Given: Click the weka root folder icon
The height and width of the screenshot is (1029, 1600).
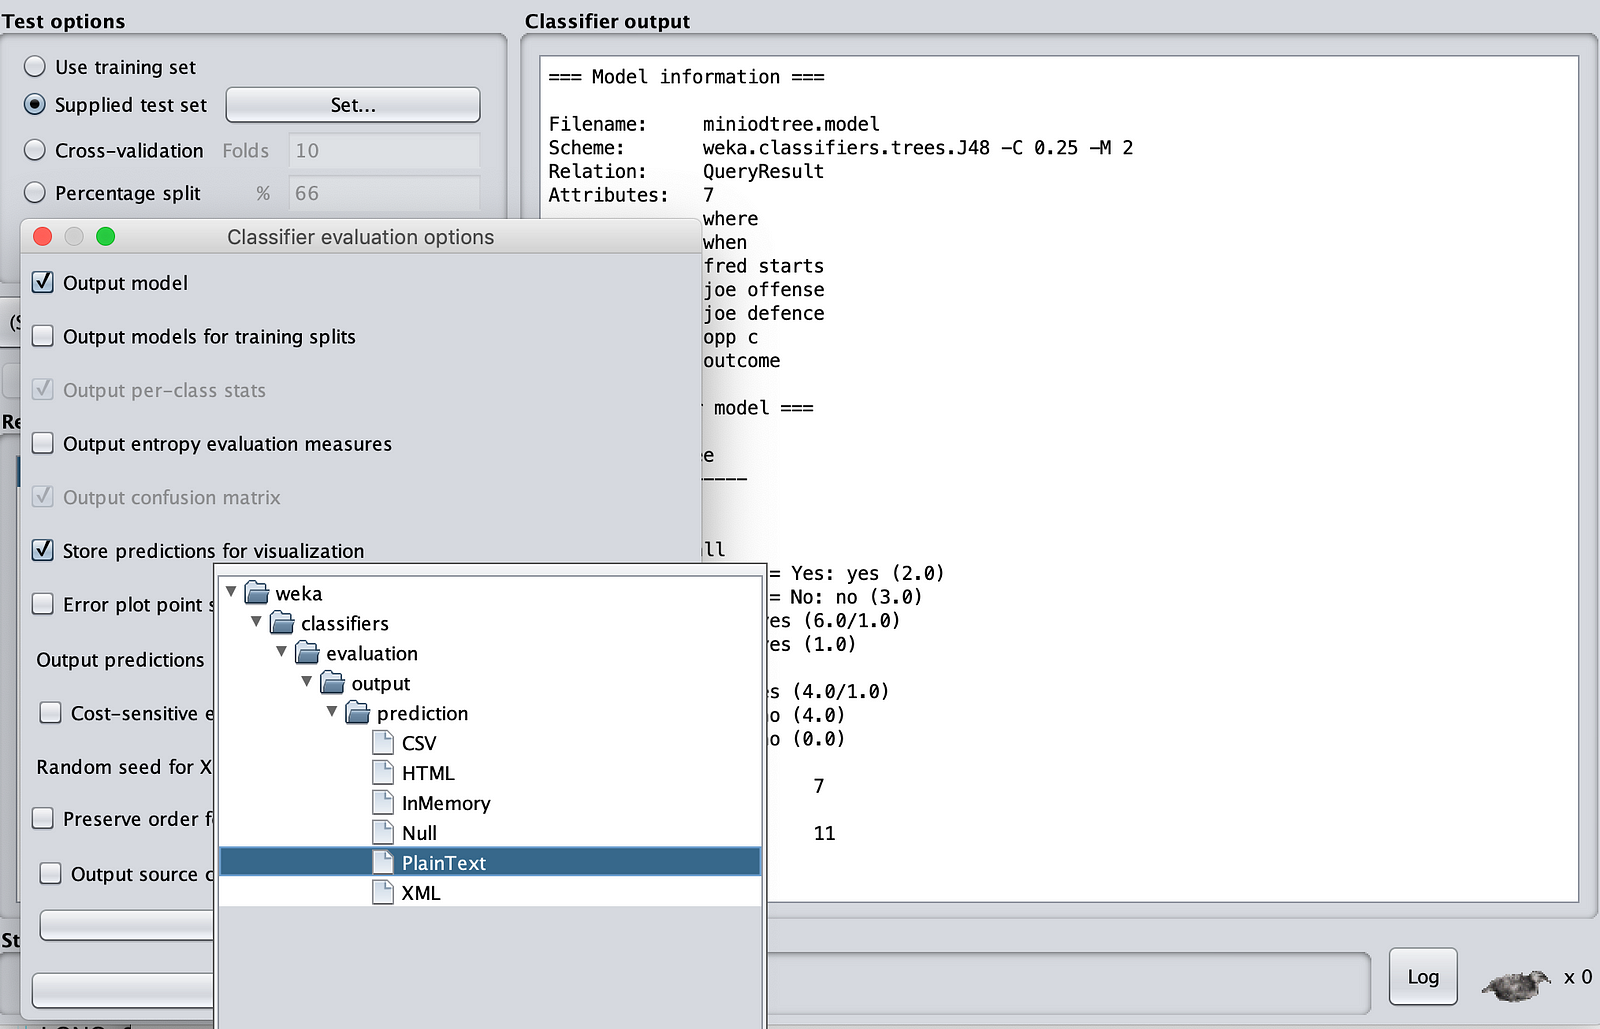Looking at the screenshot, I should pos(257,593).
